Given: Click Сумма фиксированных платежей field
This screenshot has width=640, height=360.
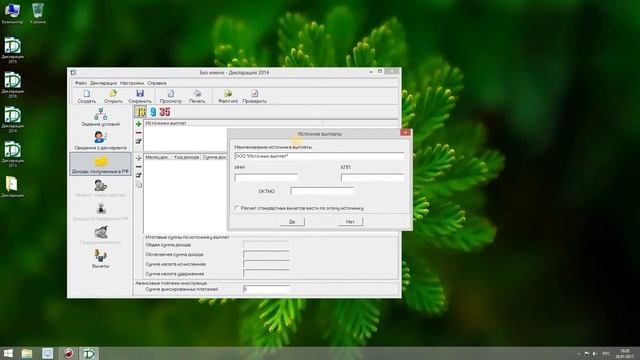Looking at the screenshot, I should [x=266, y=289].
